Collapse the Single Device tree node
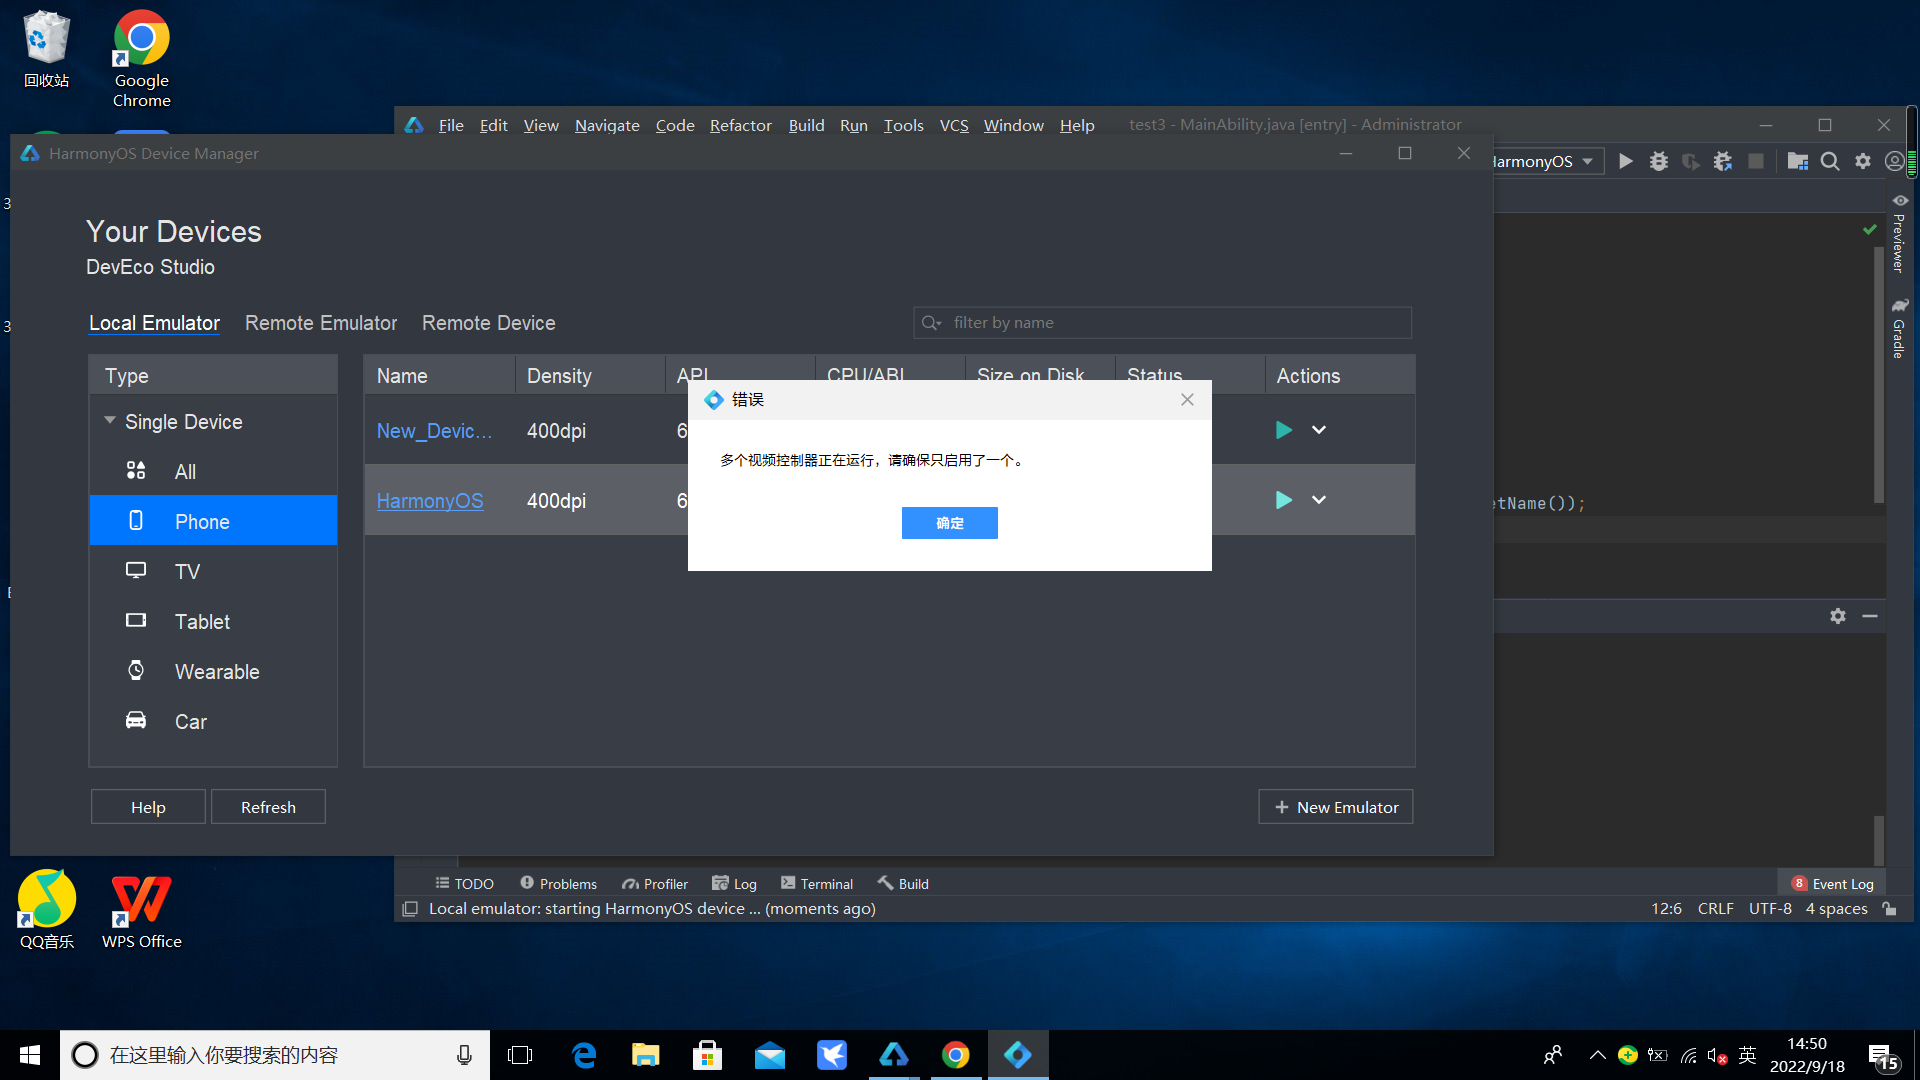The width and height of the screenshot is (1920, 1080). tap(110, 421)
